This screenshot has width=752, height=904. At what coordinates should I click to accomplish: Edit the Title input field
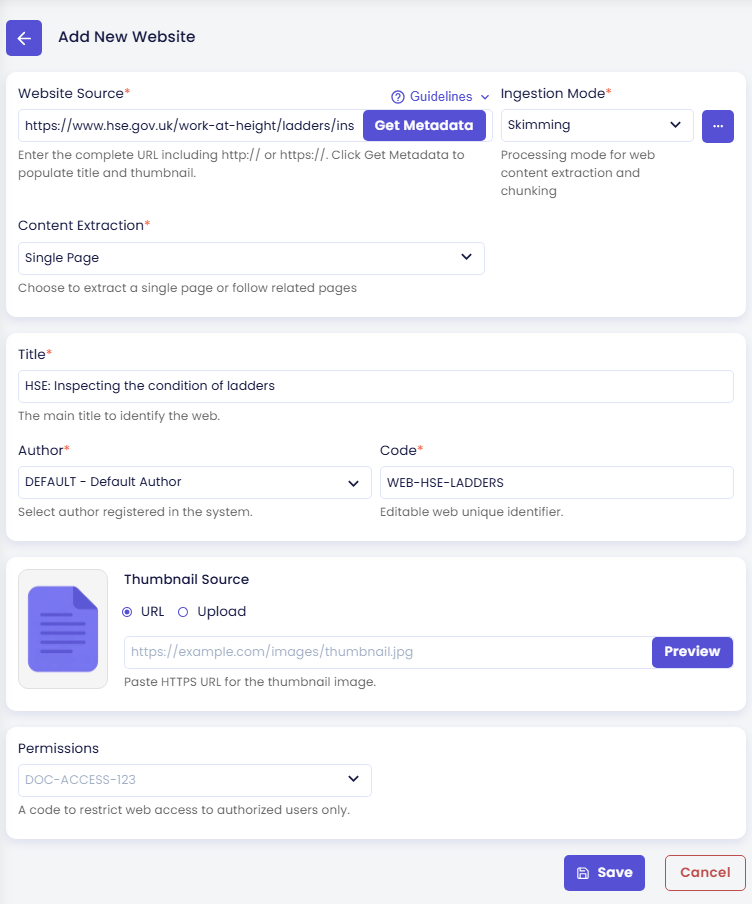[x=375, y=386]
